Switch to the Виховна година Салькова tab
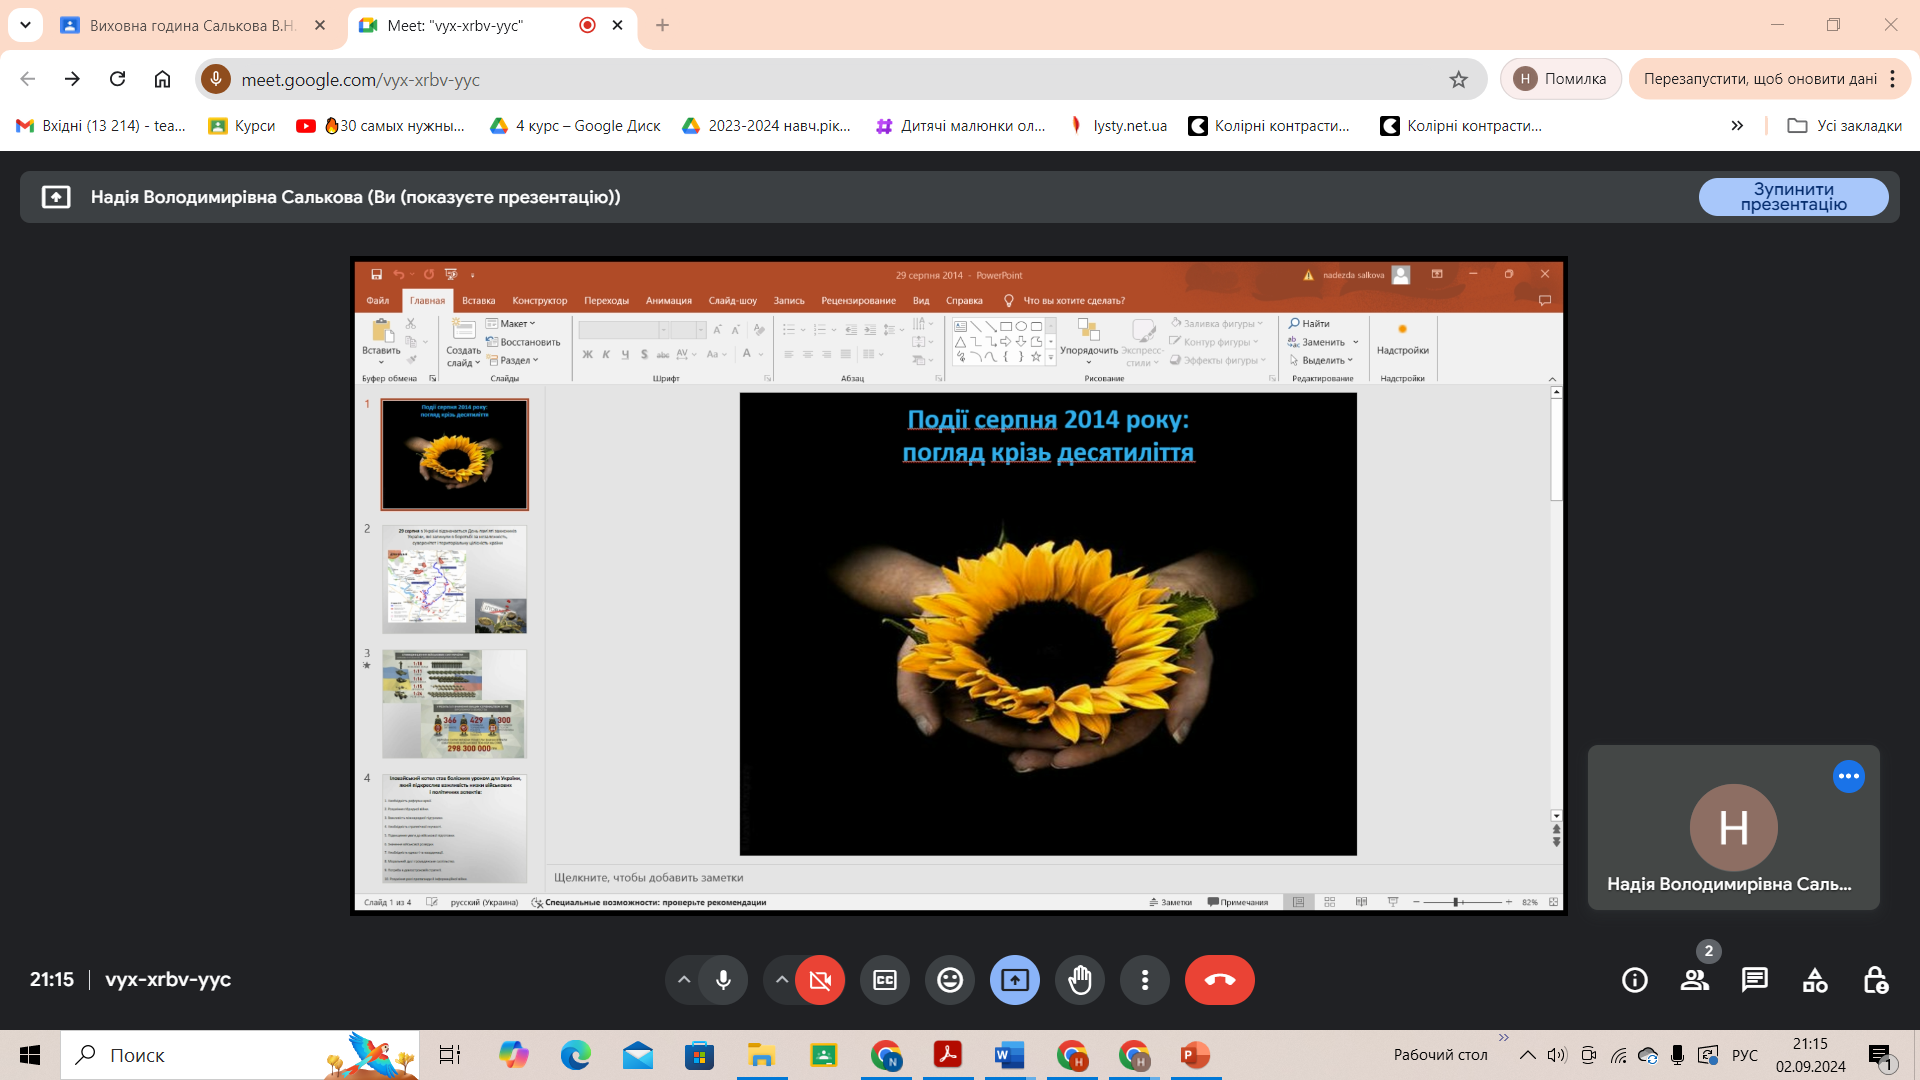 click(x=192, y=25)
